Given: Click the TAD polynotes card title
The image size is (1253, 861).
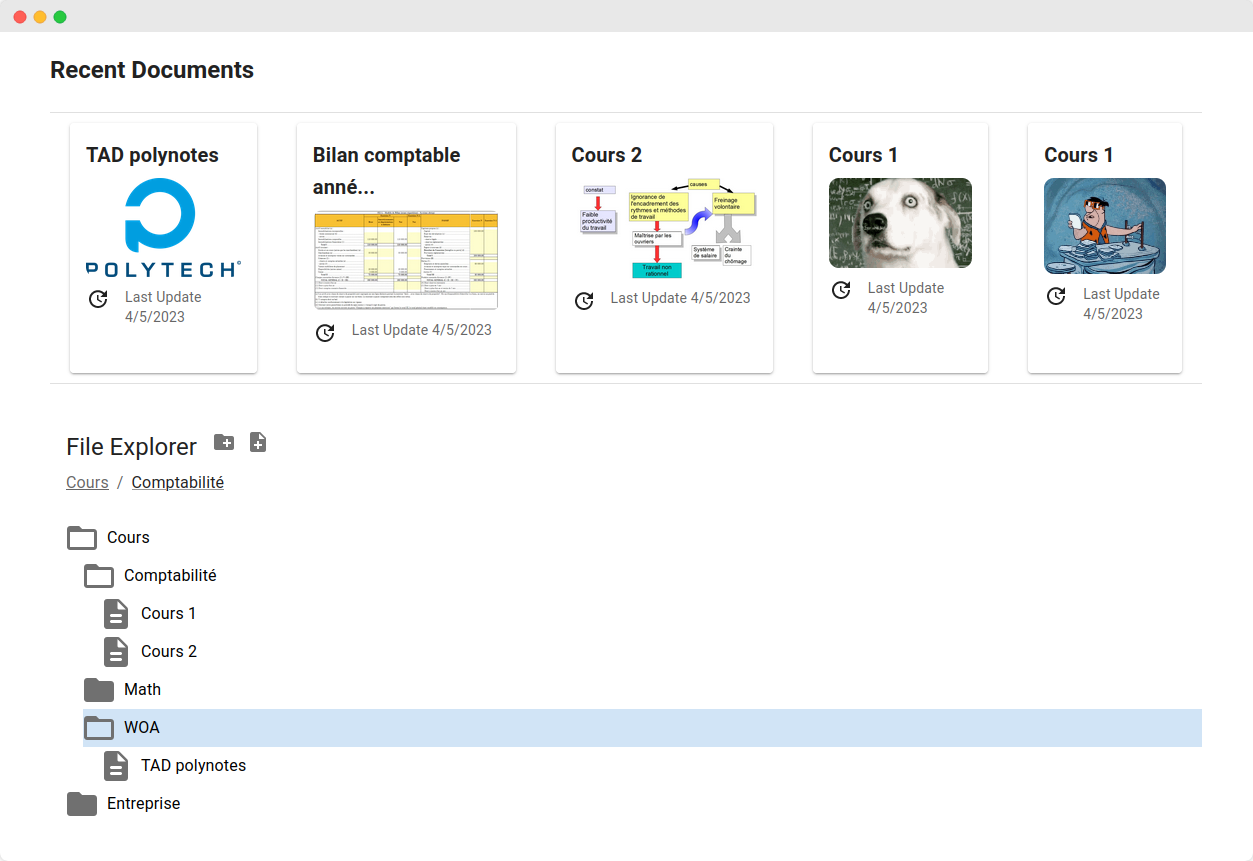Looking at the screenshot, I should coord(152,155).
